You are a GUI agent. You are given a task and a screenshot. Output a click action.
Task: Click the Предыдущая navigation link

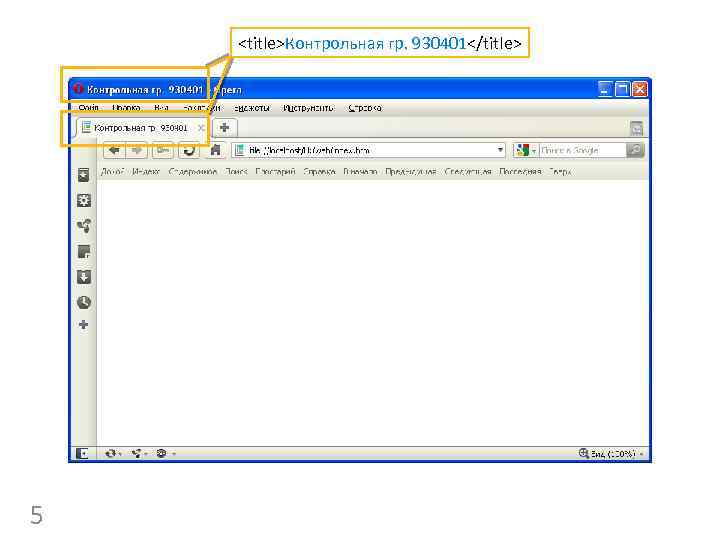(x=411, y=172)
